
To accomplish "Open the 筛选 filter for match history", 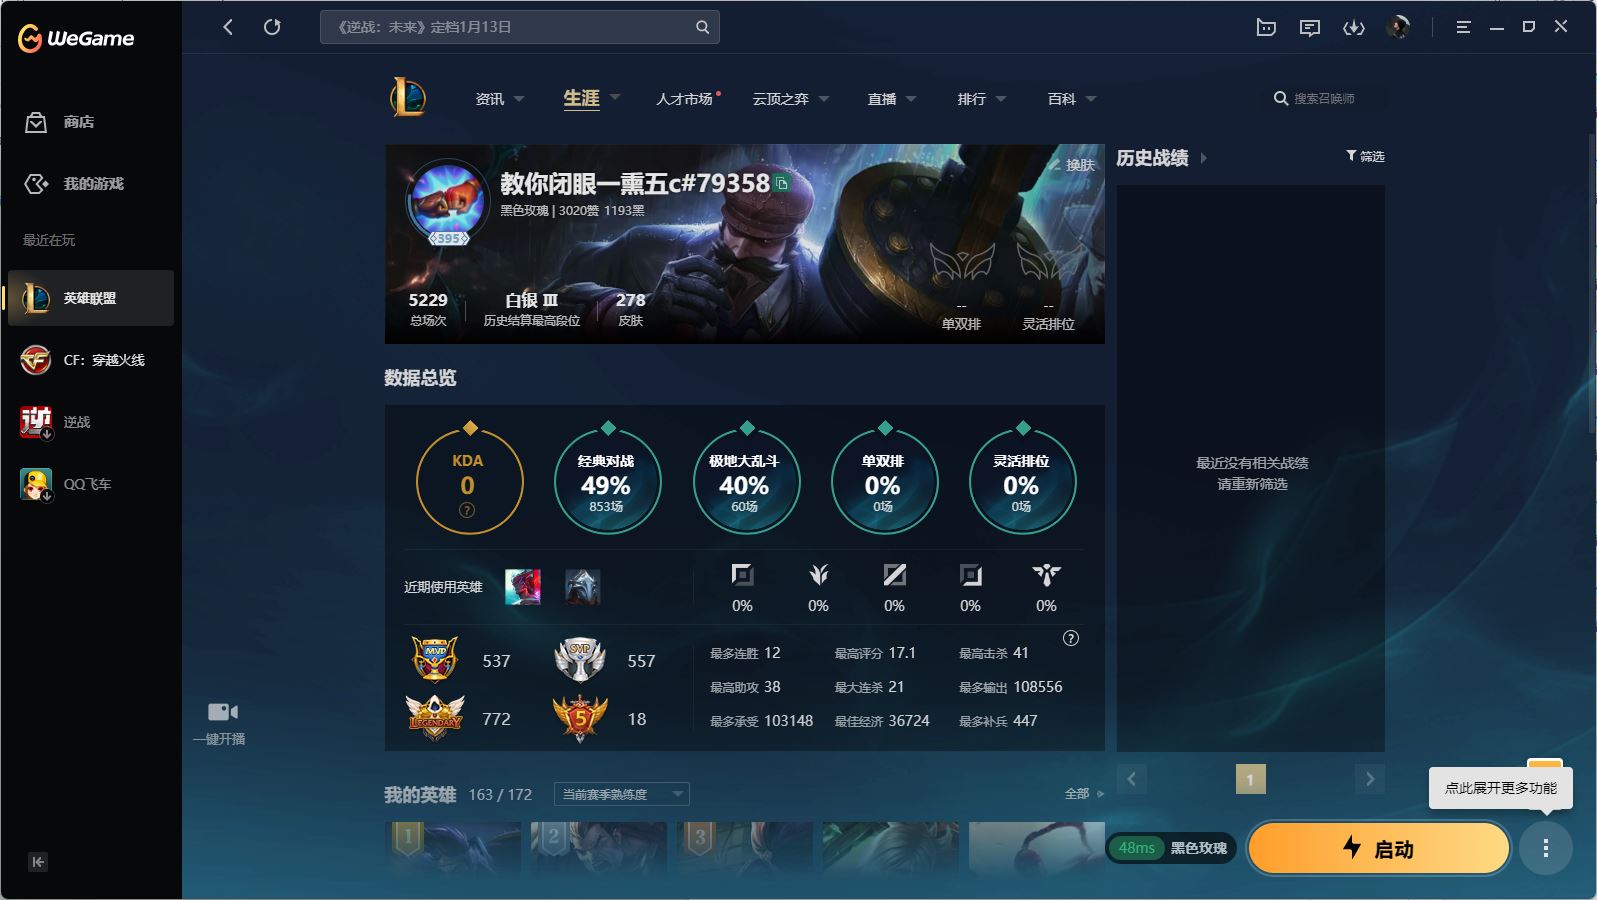I will [1365, 156].
